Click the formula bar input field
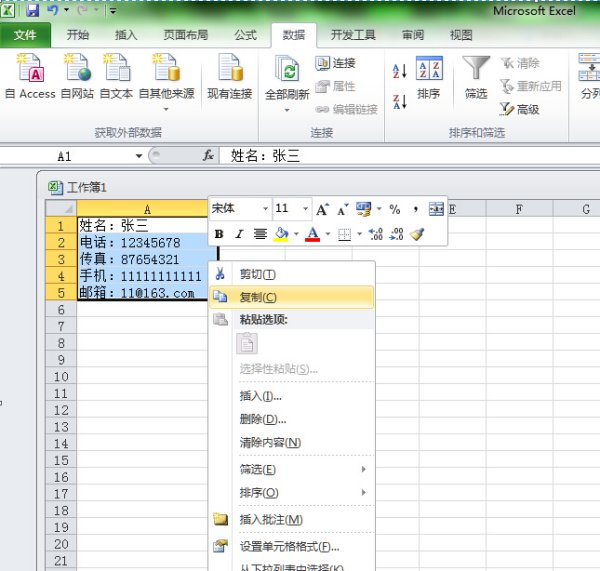 400,156
